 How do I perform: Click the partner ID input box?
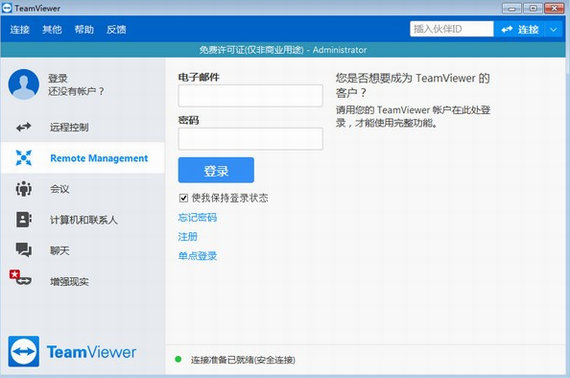[452, 29]
